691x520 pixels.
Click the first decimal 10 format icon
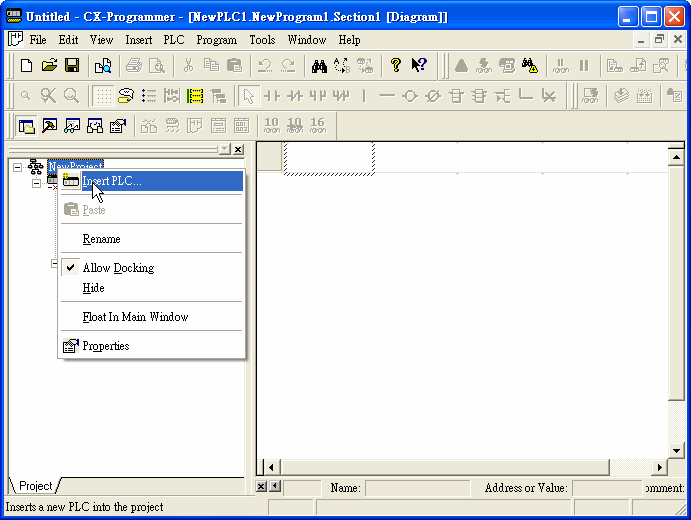[271, 126]
